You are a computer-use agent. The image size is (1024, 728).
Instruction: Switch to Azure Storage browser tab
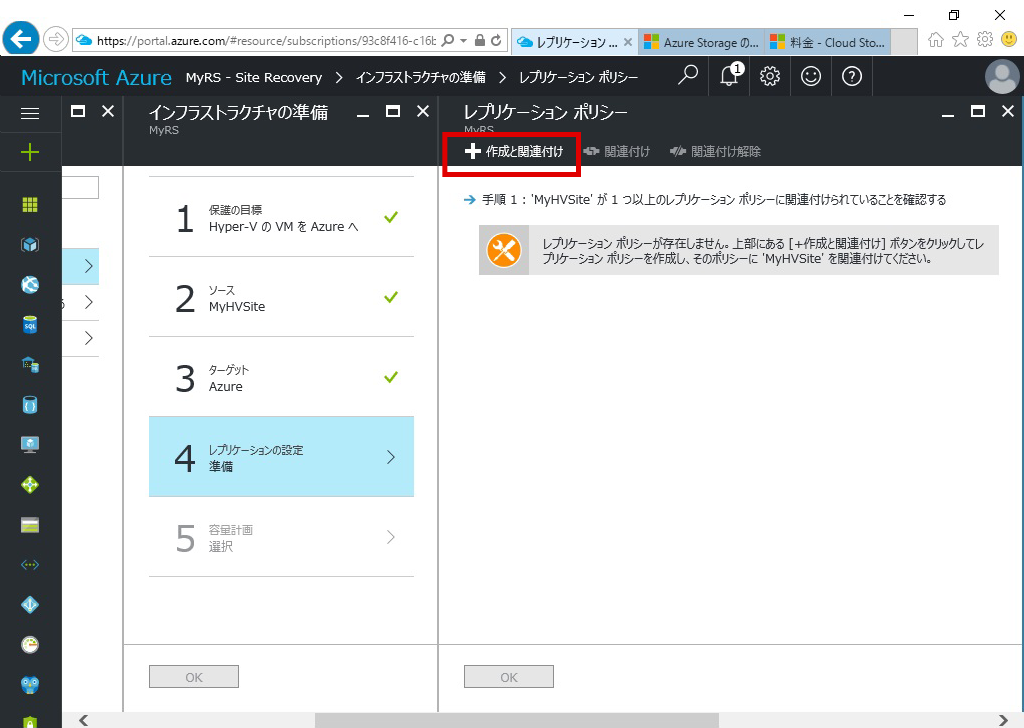click(x=703, y=42)
